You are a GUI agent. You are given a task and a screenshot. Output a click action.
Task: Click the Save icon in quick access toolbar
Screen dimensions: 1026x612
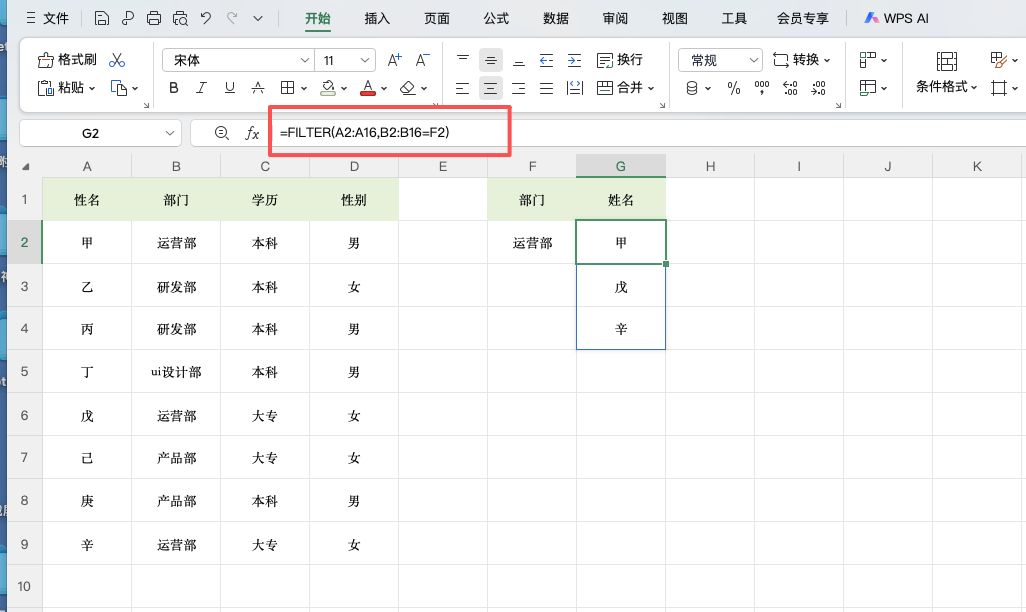[102, 18]
